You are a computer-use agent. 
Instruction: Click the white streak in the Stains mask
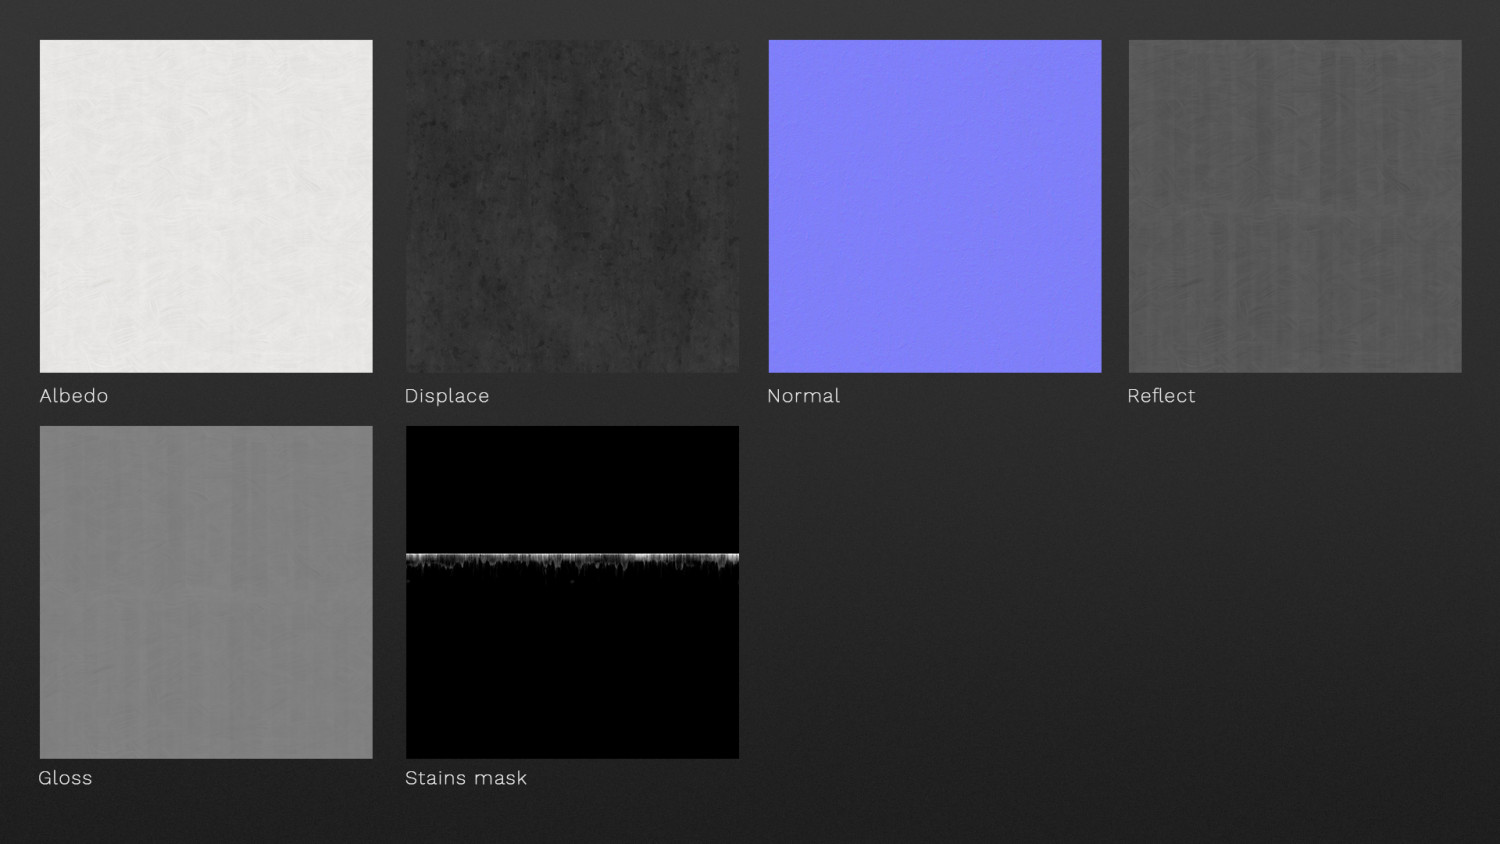572,558
